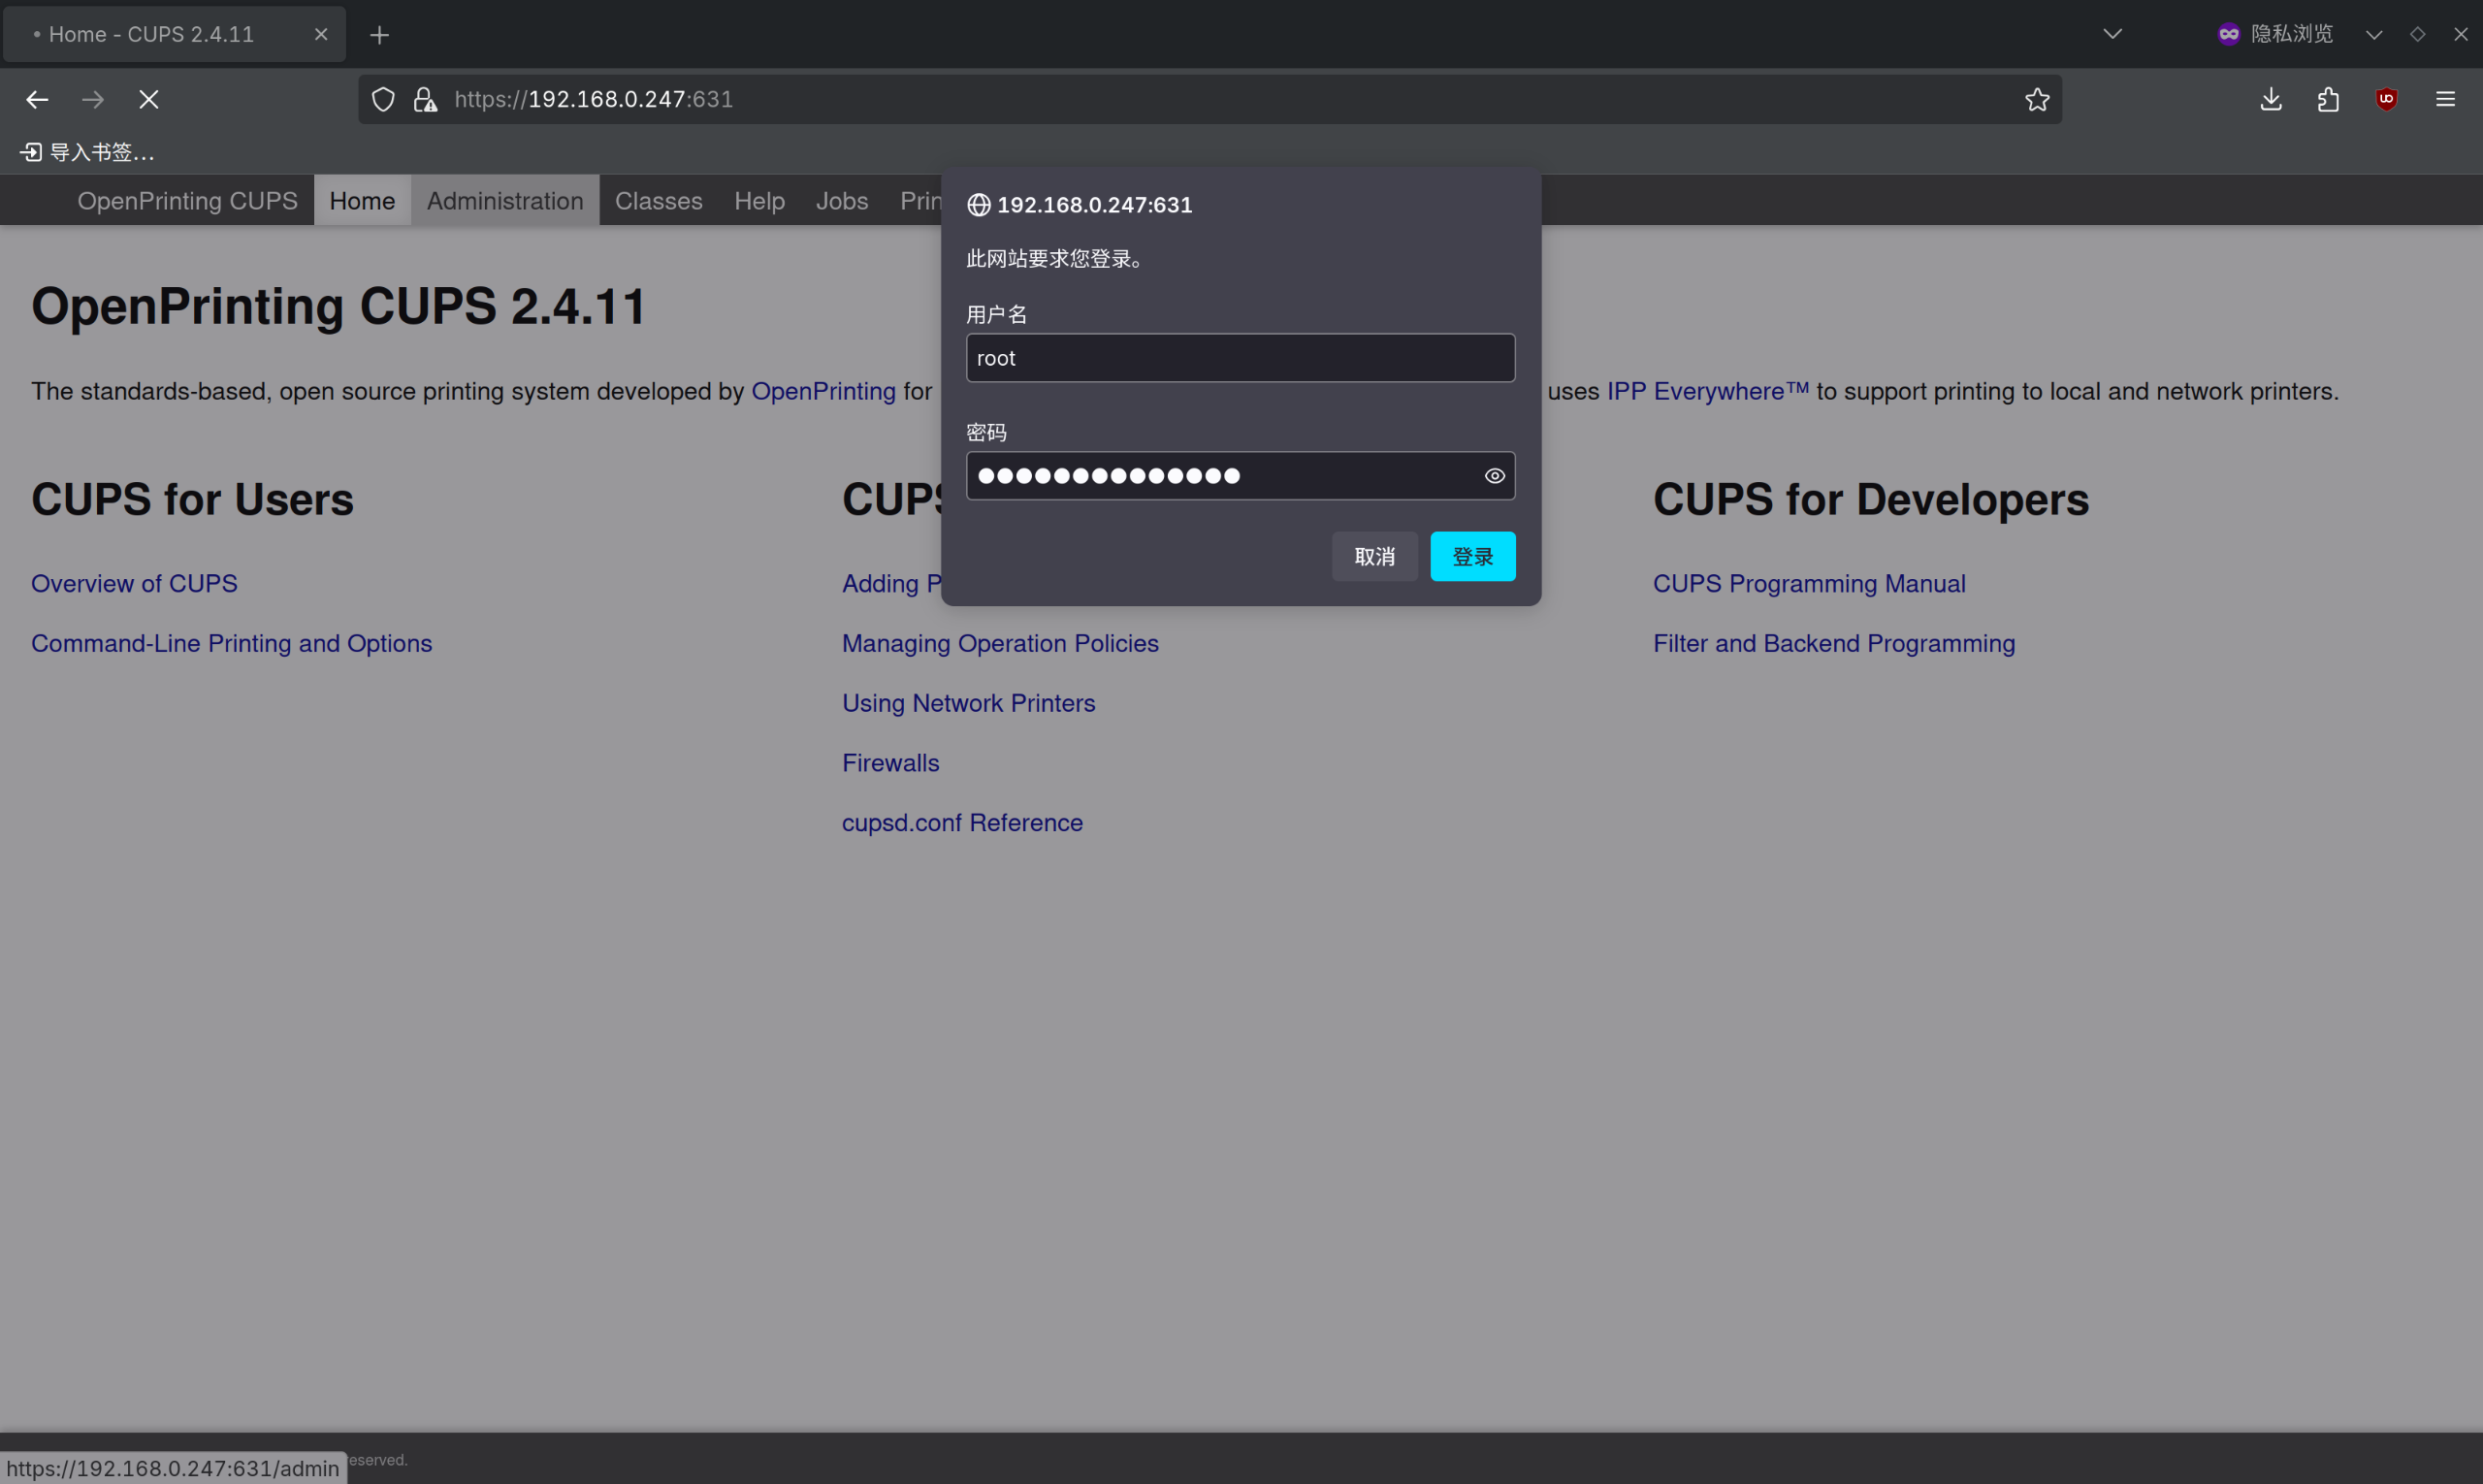2483x1484 pixels.
Task: View site security lock warning
Action: 425,99
